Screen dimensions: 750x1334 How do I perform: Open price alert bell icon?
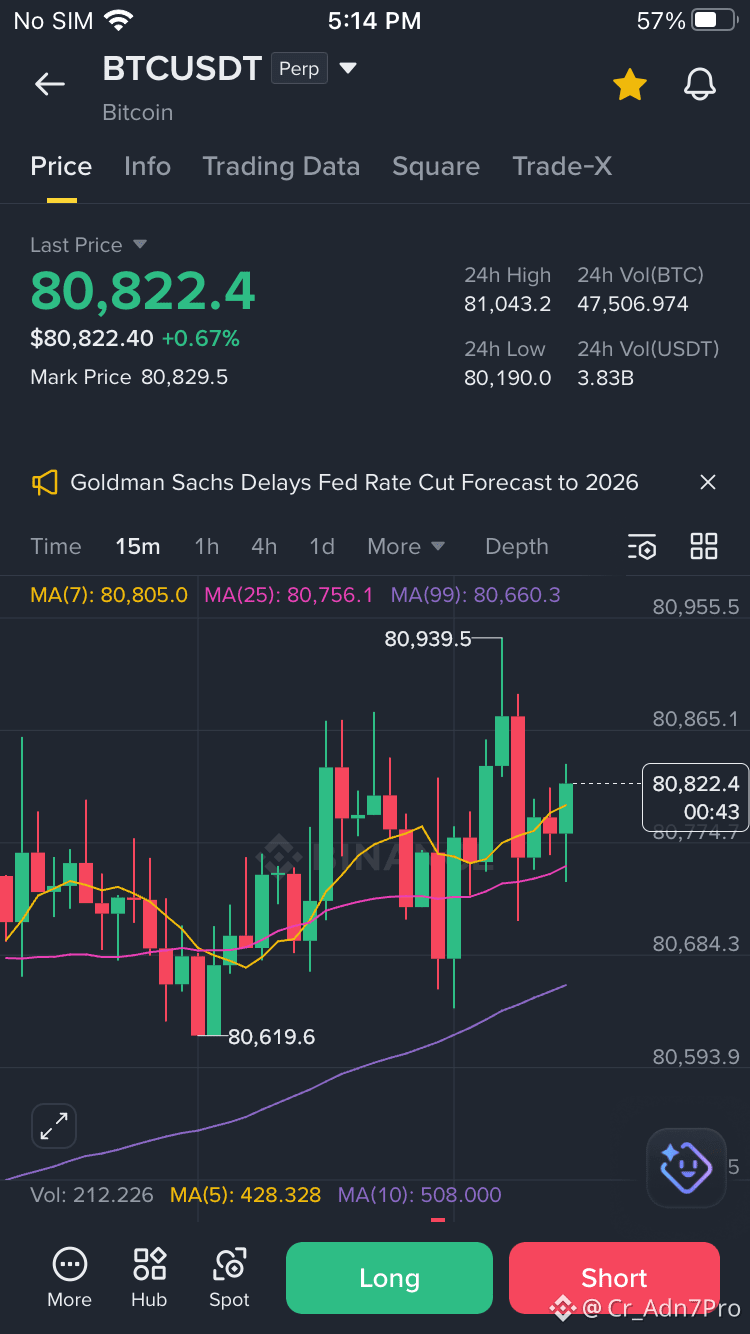pos(700,85)
